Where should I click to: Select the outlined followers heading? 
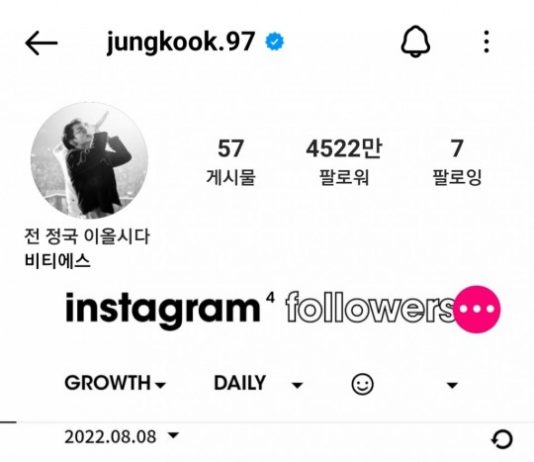(x=371, y=307)
